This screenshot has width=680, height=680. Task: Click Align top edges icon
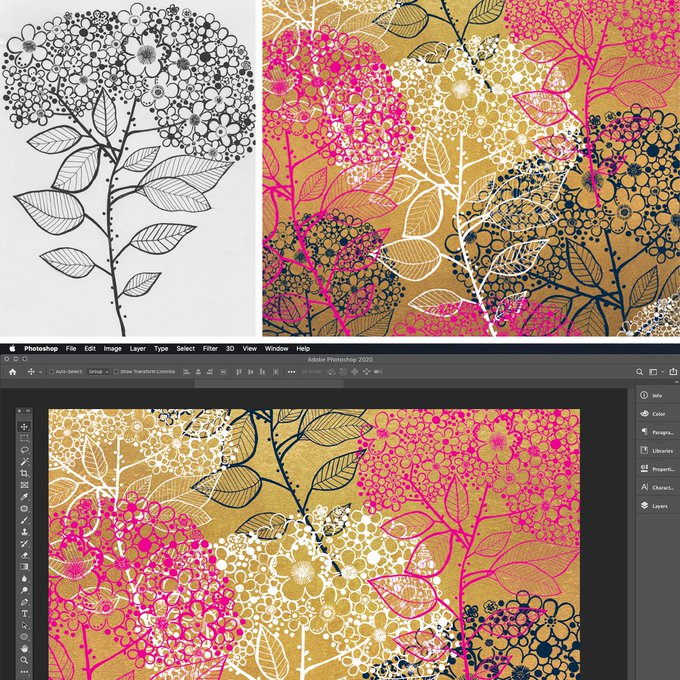(239, 372)
